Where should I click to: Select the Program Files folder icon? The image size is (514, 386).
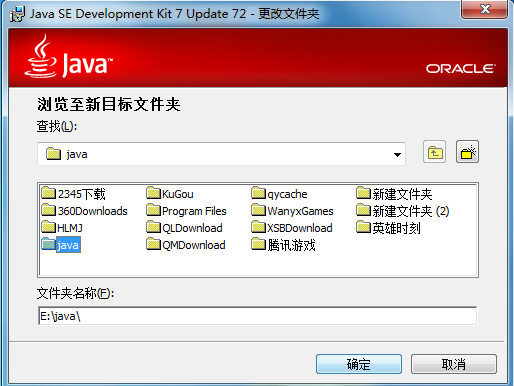point(154,210)
